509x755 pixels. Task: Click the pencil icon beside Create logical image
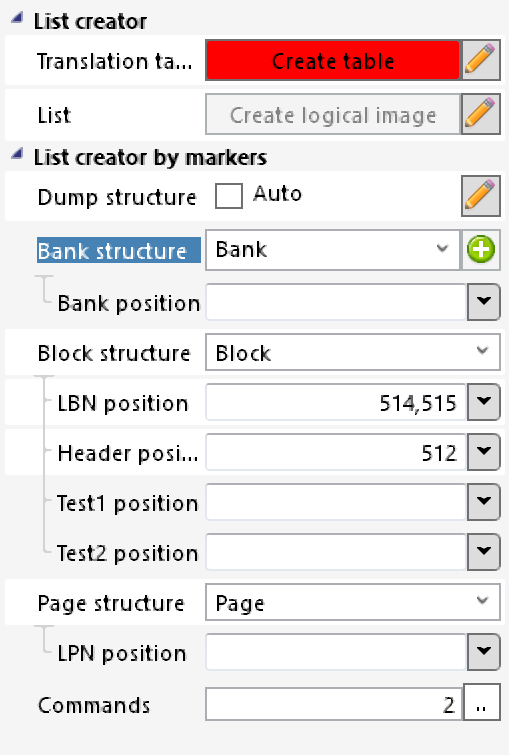tap(481, 115)
